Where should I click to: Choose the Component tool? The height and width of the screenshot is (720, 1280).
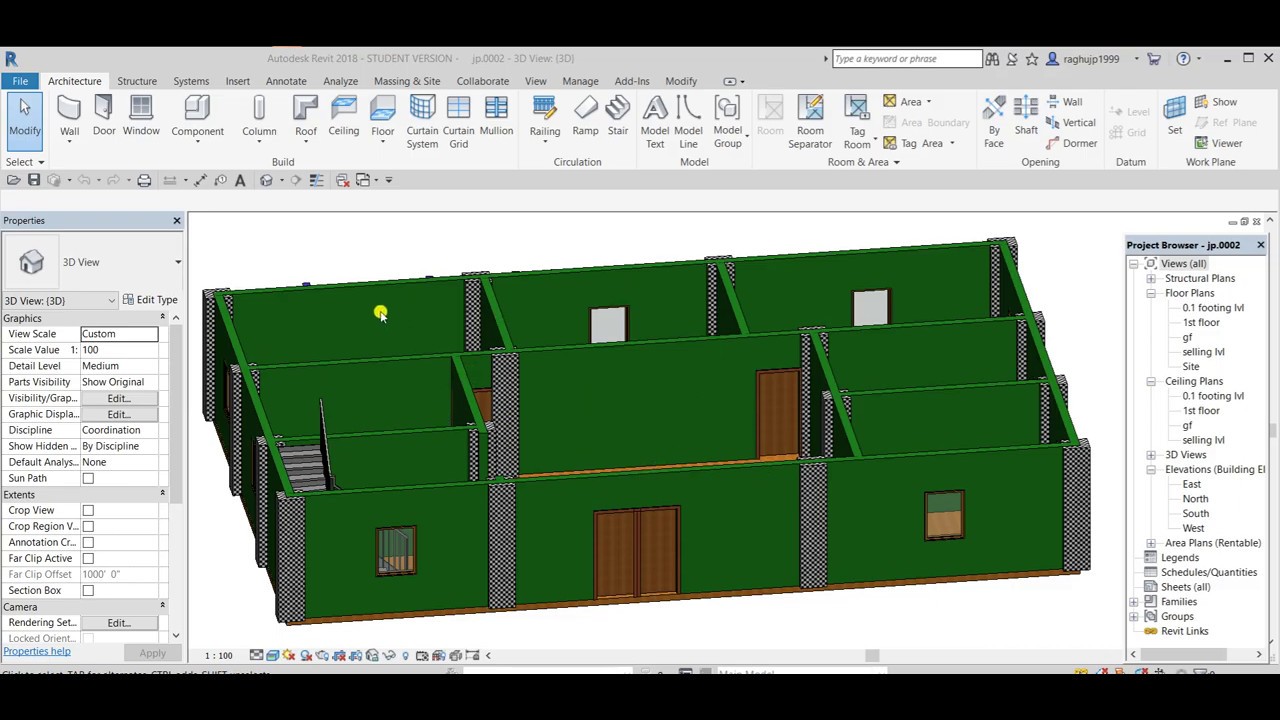(197, 117)
